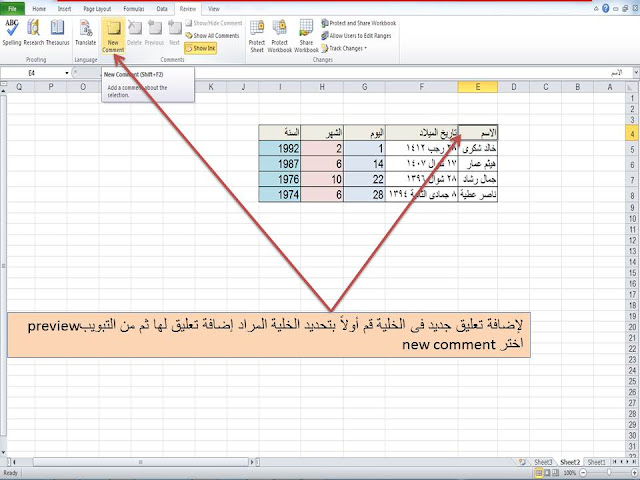Switch to the View tab
This screenshot has height=480, width=640.
214,8
